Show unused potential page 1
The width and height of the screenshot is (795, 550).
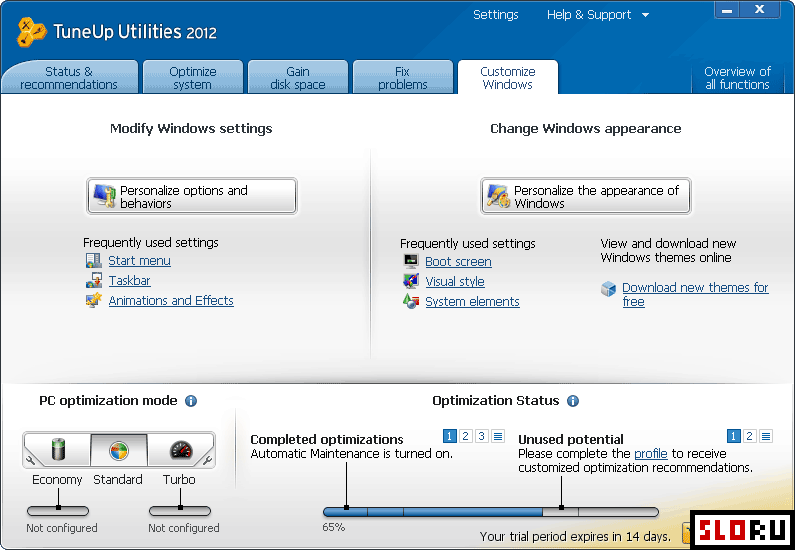click(x=733, y=436)
